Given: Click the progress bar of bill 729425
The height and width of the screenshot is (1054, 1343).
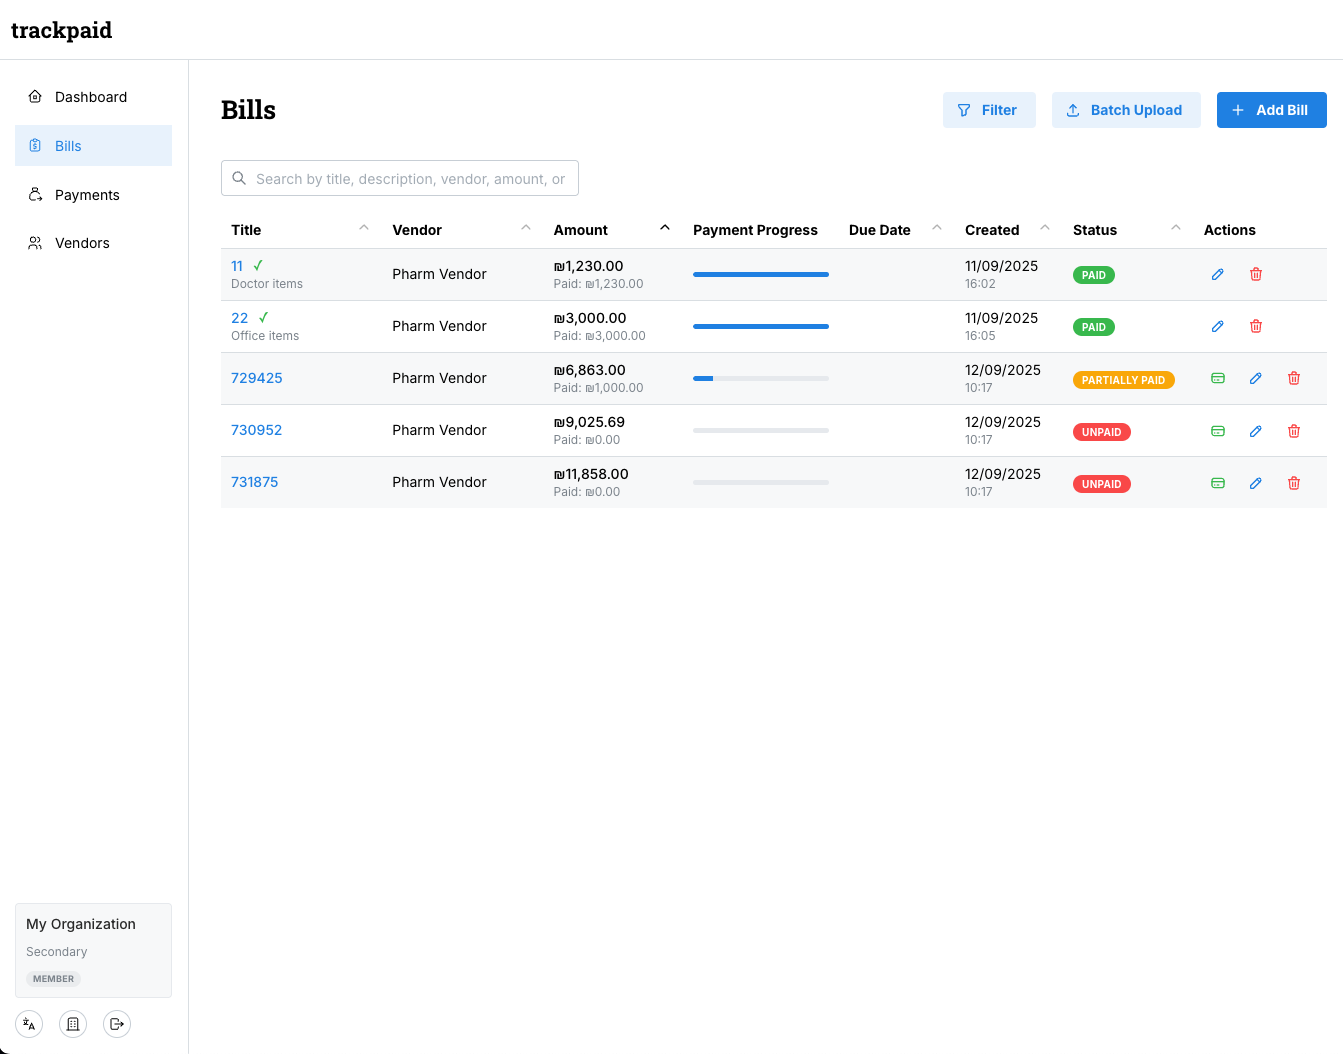Looking at the screenshot, I should point(760,378).
